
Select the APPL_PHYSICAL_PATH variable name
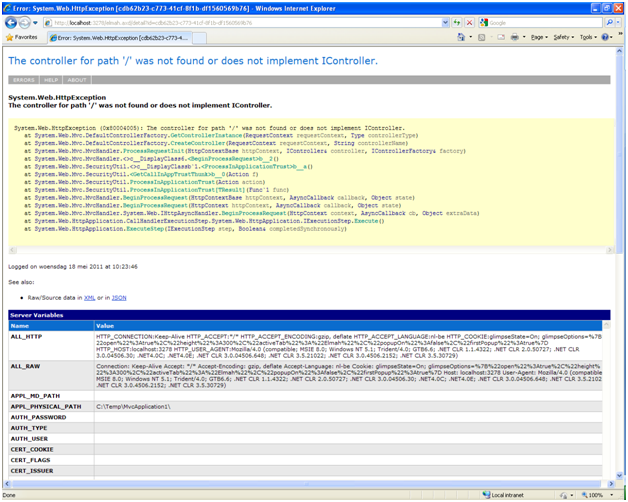pos(46,407)
